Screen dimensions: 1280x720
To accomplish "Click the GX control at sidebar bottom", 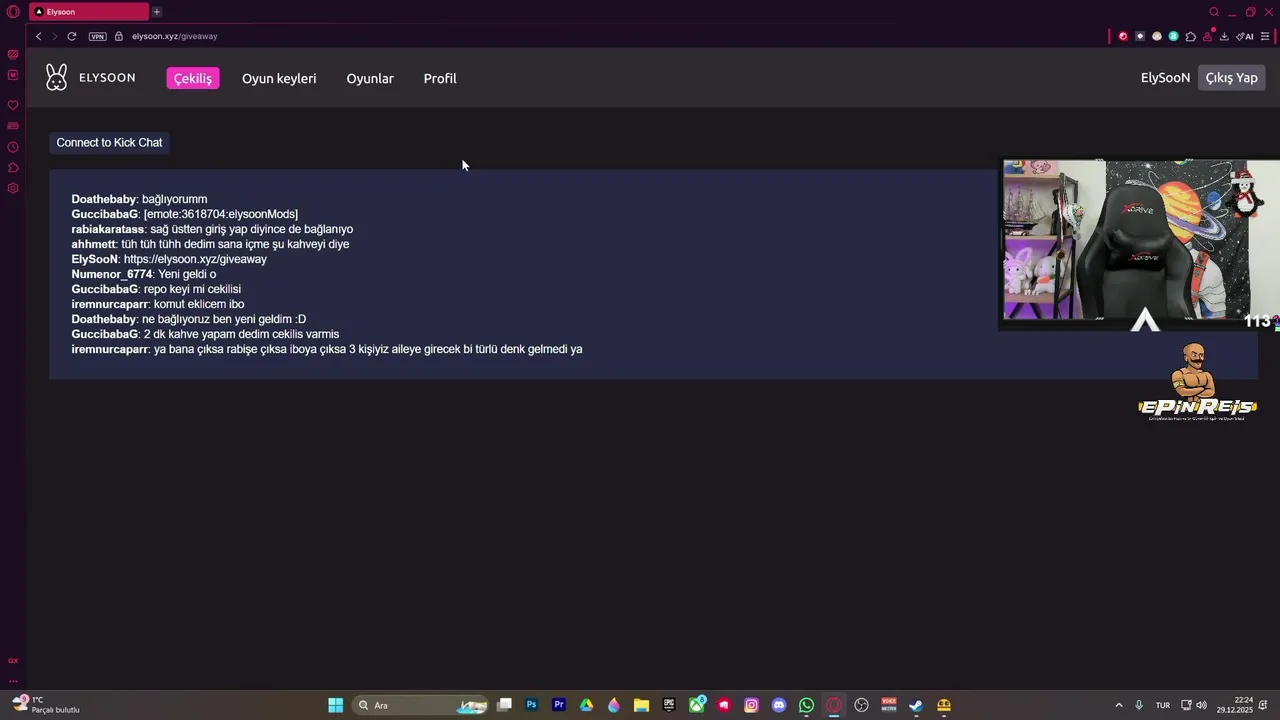I will point(13,661).
